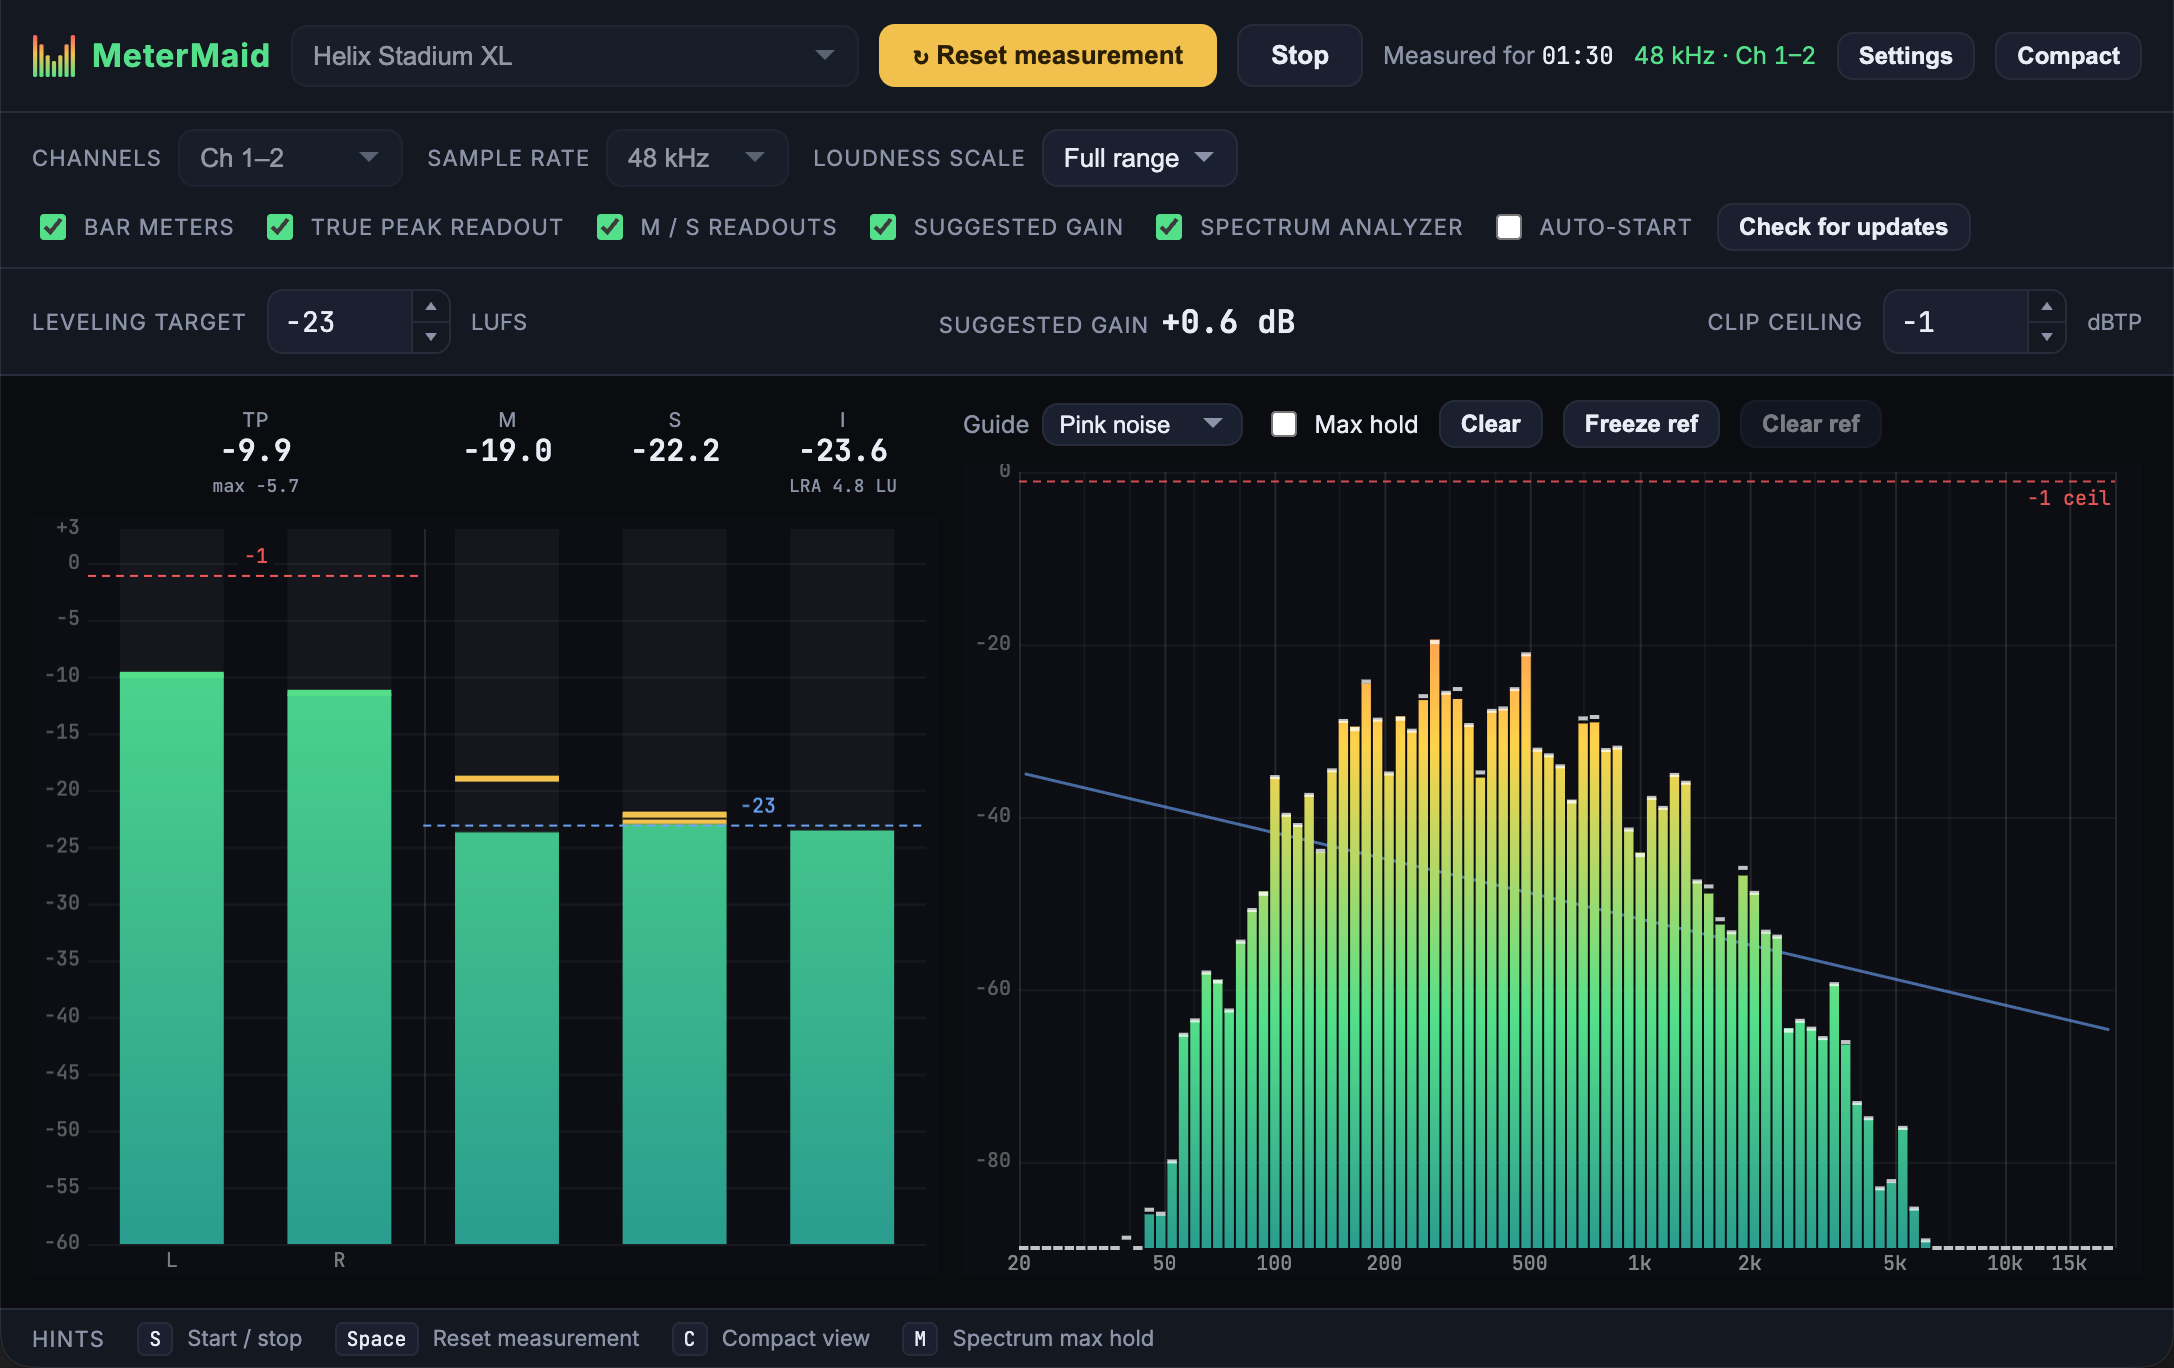Click the TP -9.9 readout
Screen dimensions: 2174x1368
click(x=256, y=451)
